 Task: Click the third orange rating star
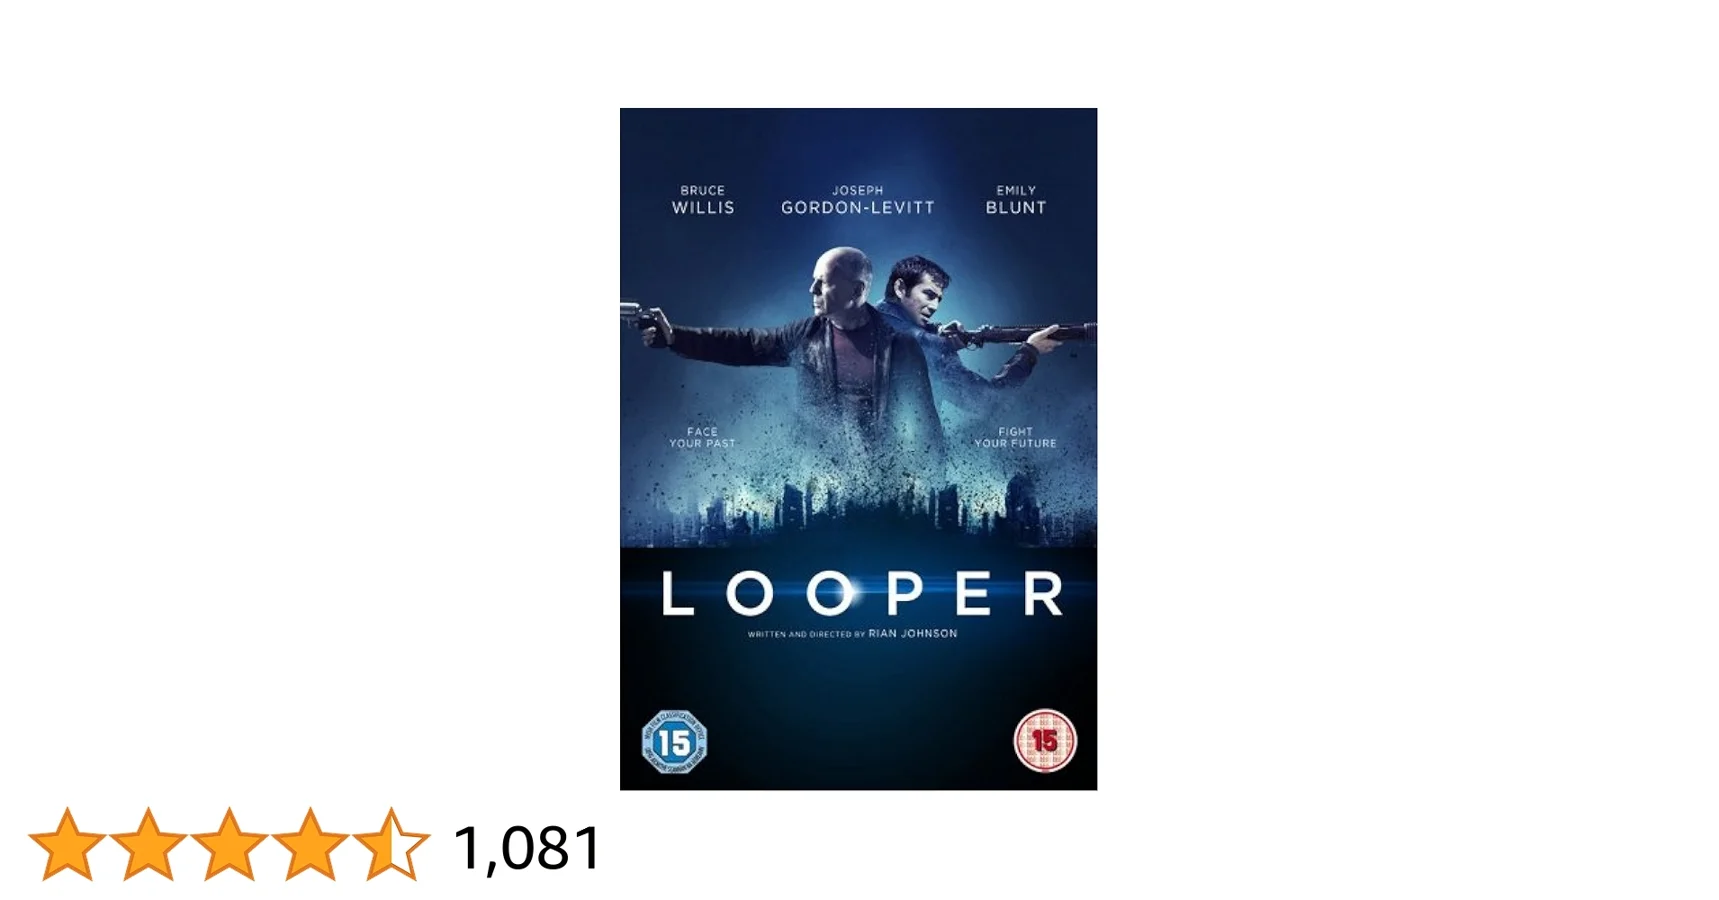229,845
